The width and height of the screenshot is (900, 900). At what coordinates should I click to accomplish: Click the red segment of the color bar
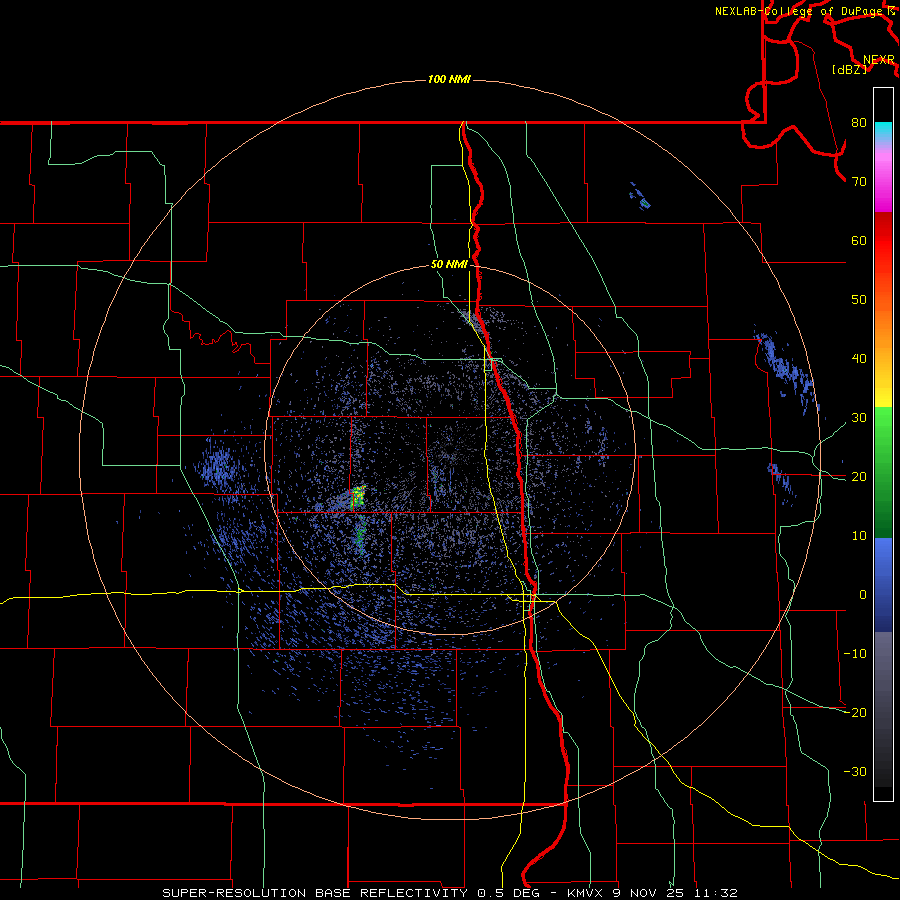pos(883,241)
